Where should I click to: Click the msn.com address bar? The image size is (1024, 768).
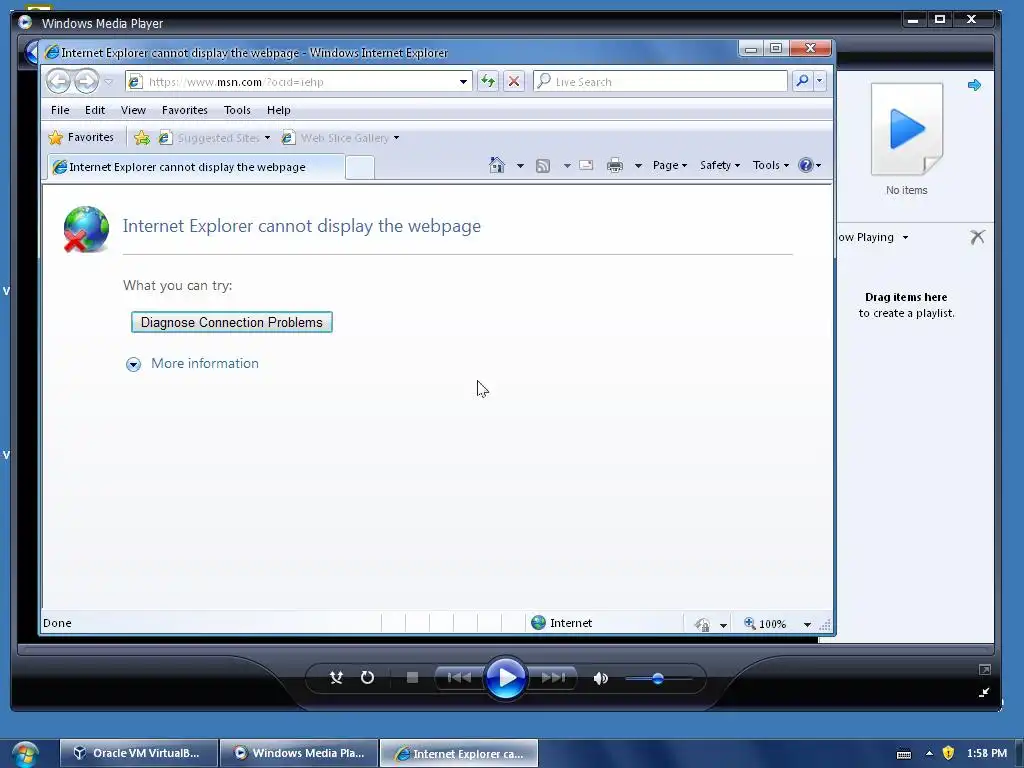pyautogui.click(x=298, y=82)
